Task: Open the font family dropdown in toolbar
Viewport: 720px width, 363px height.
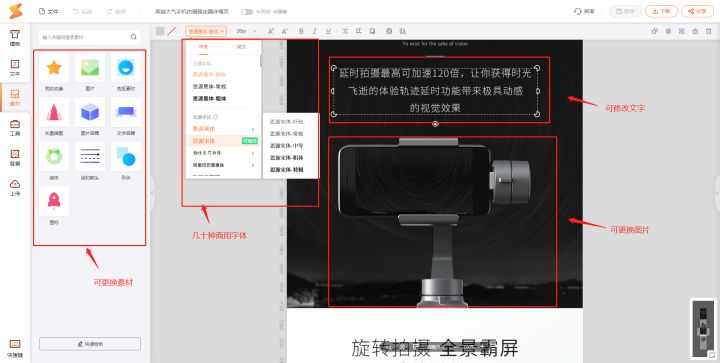Action: tap(206, 31)
